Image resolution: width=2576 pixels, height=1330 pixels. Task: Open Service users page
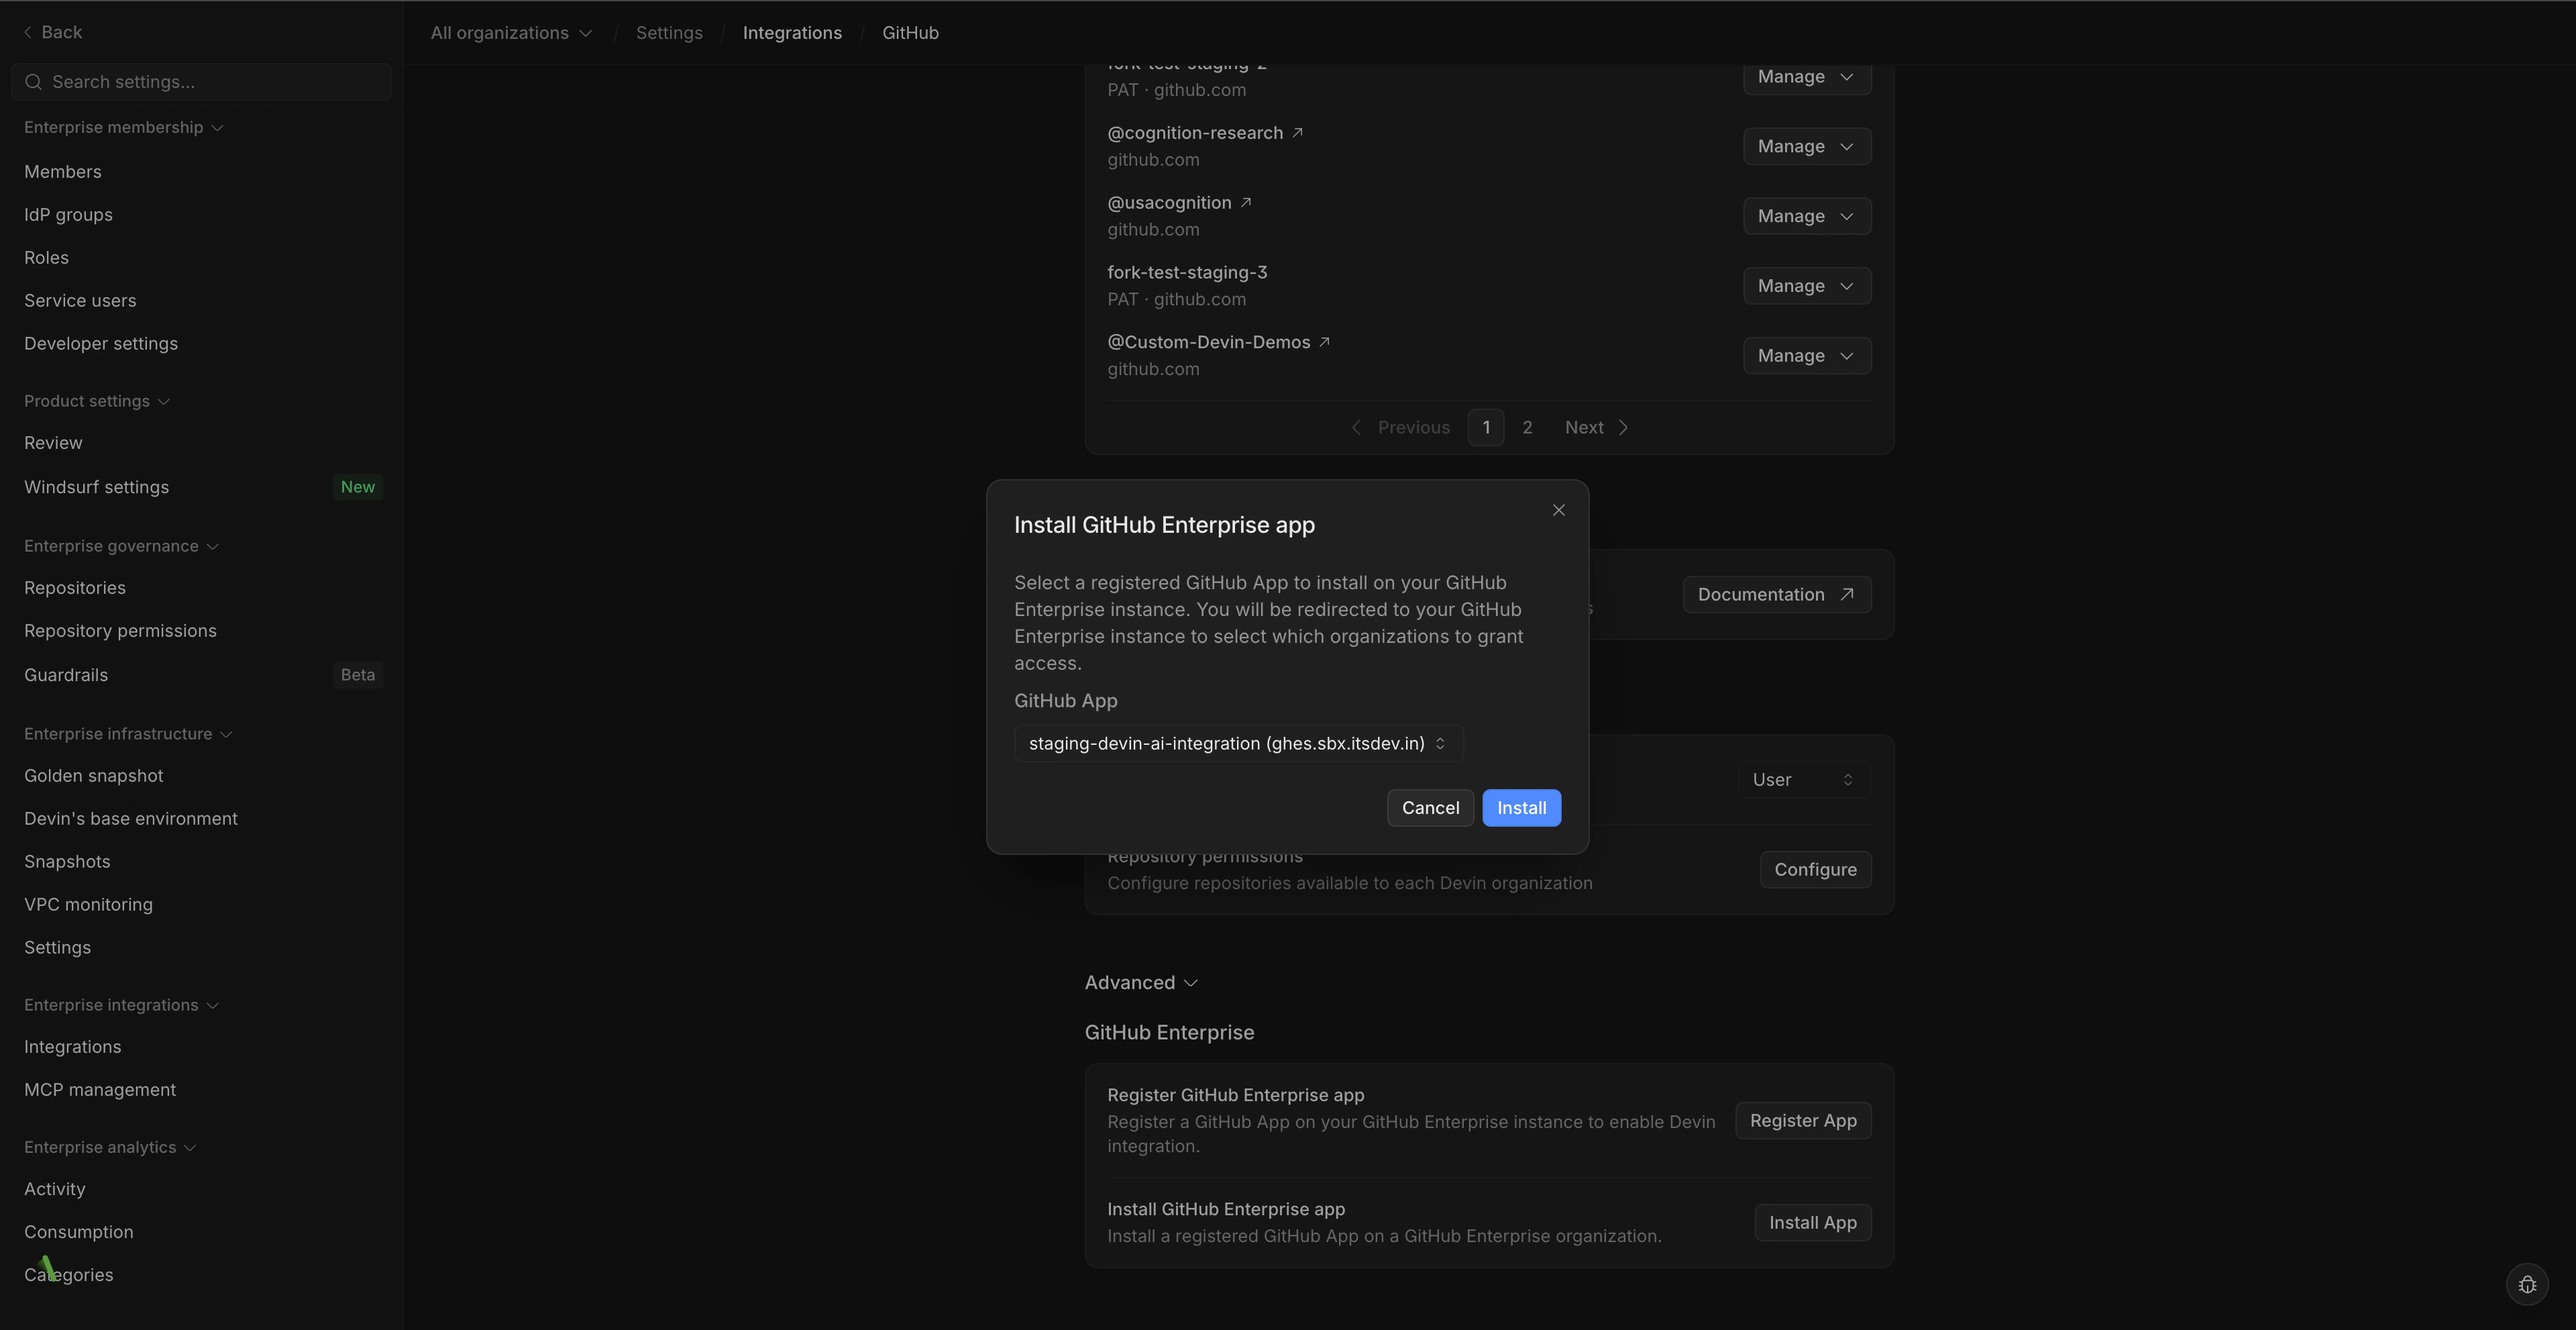(80, 301)
